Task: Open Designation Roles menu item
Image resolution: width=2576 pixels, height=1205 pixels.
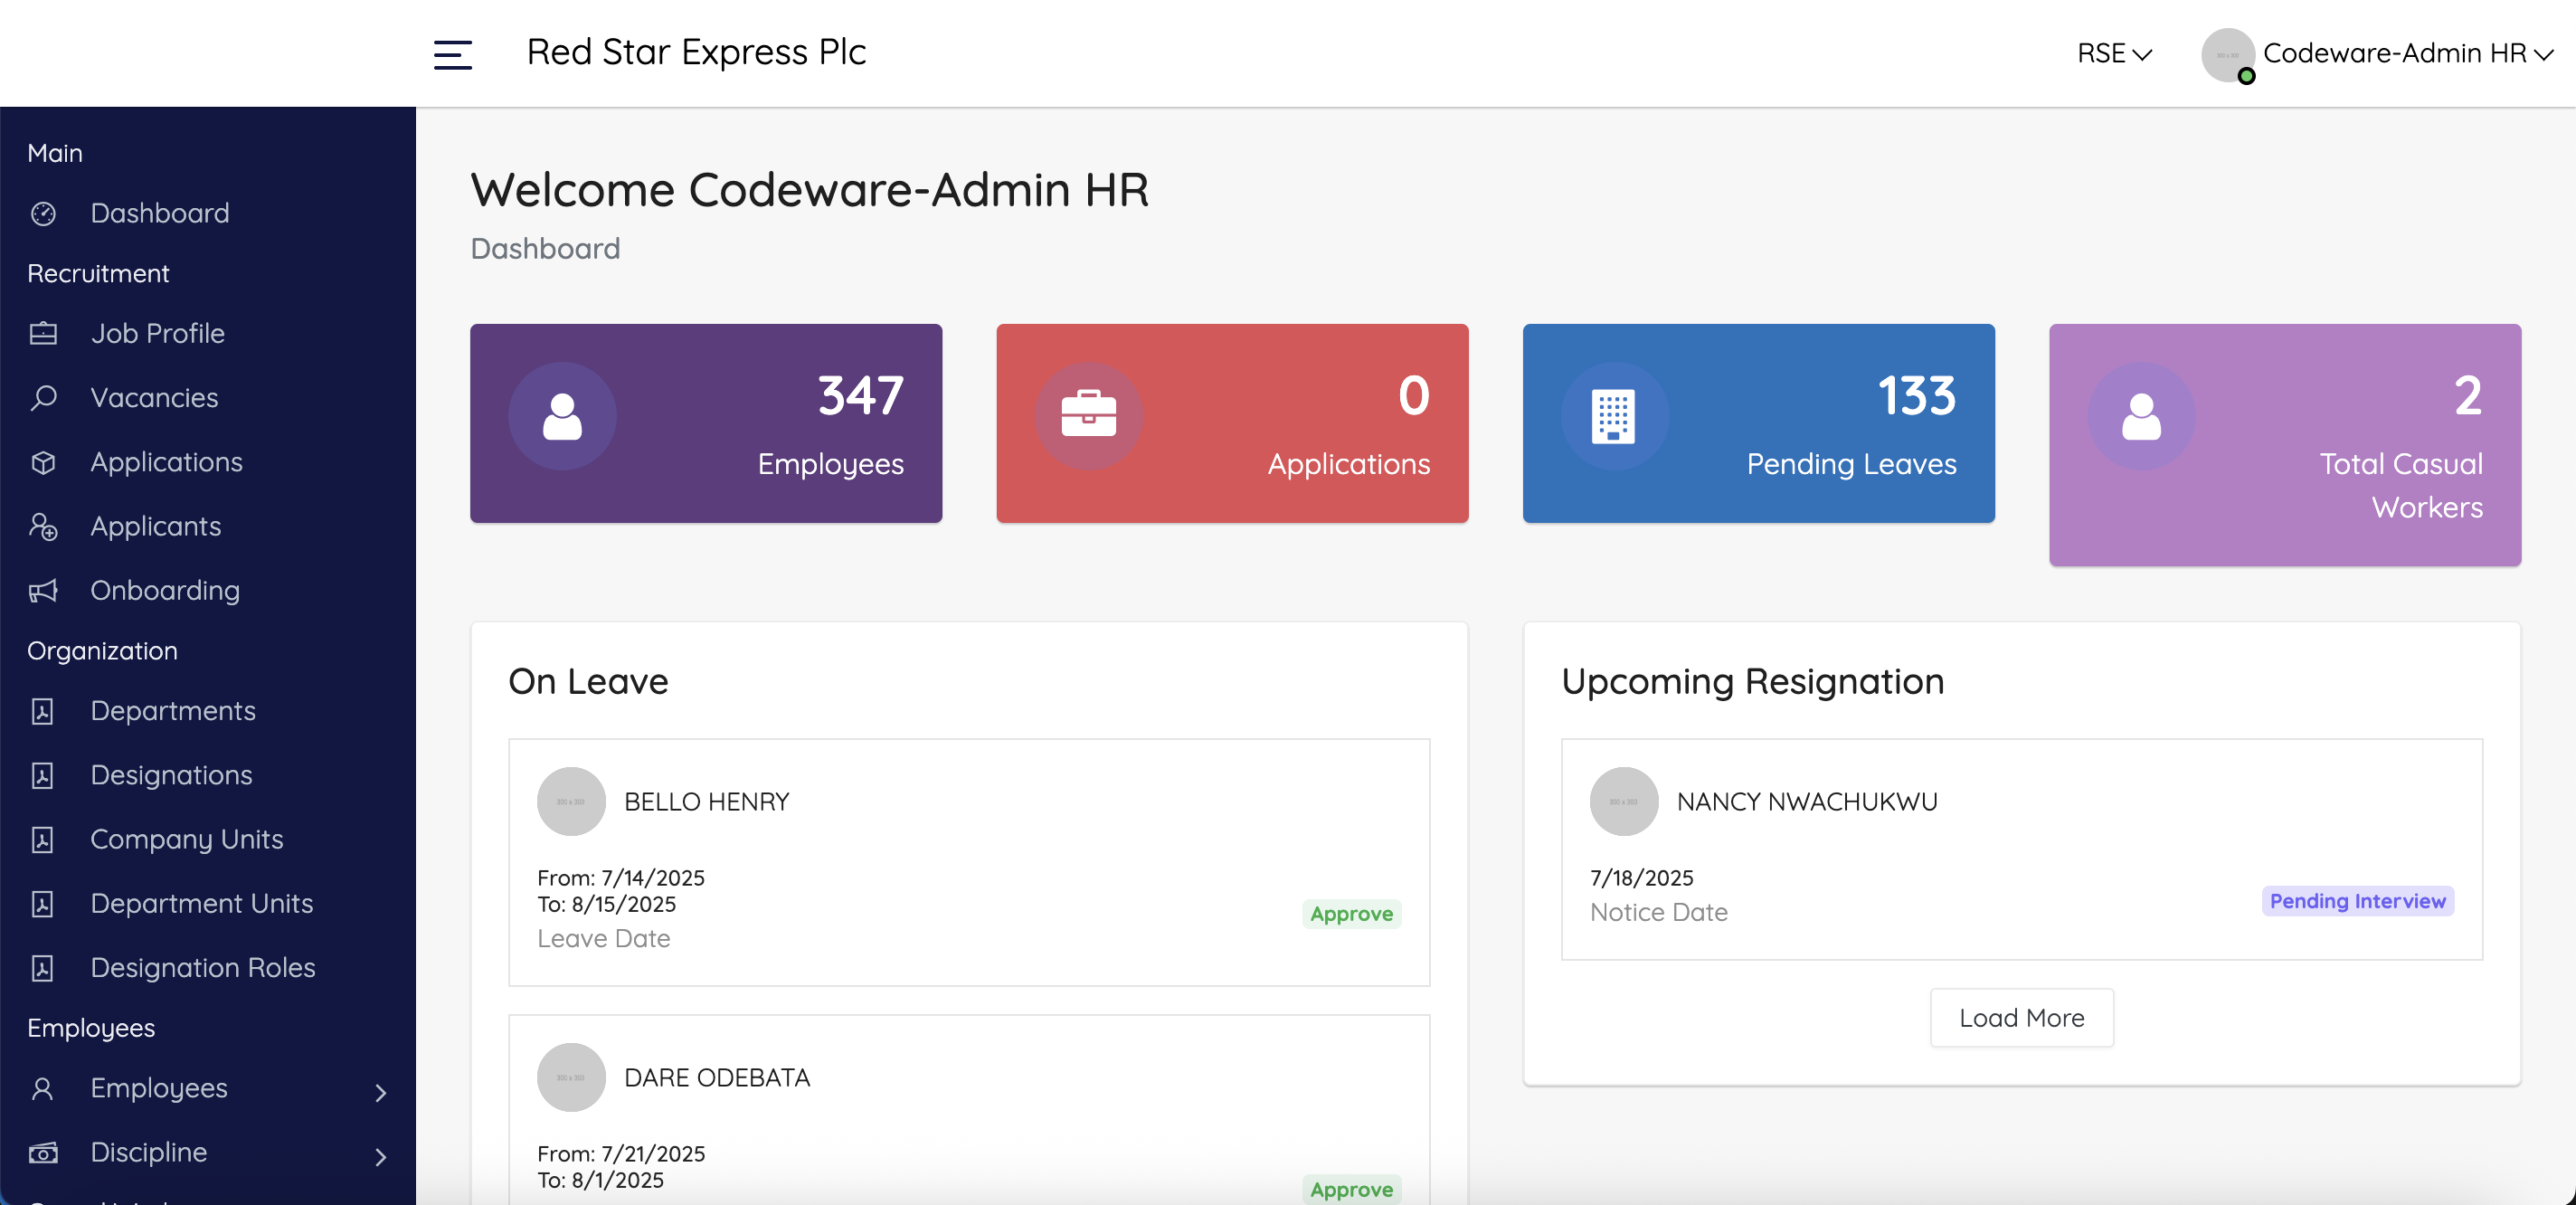Action: (203, 967)
